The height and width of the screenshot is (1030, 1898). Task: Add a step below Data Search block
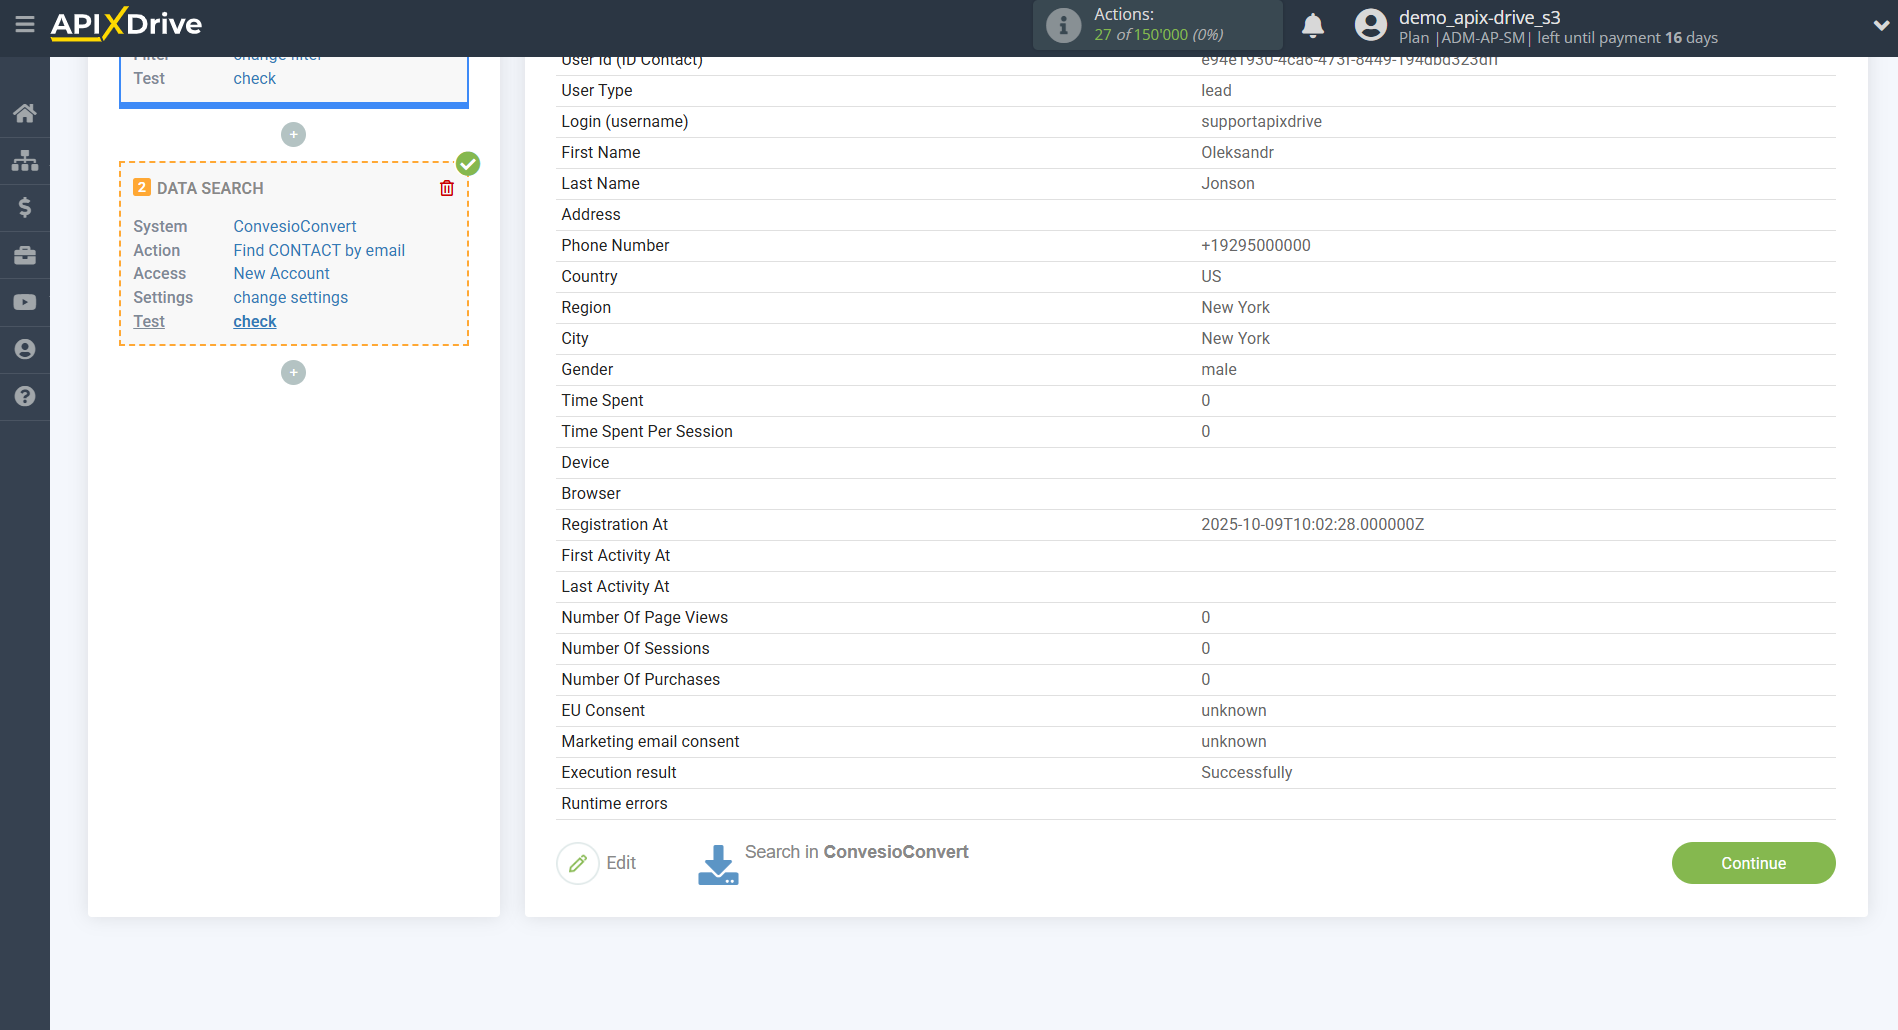[293, 372]
